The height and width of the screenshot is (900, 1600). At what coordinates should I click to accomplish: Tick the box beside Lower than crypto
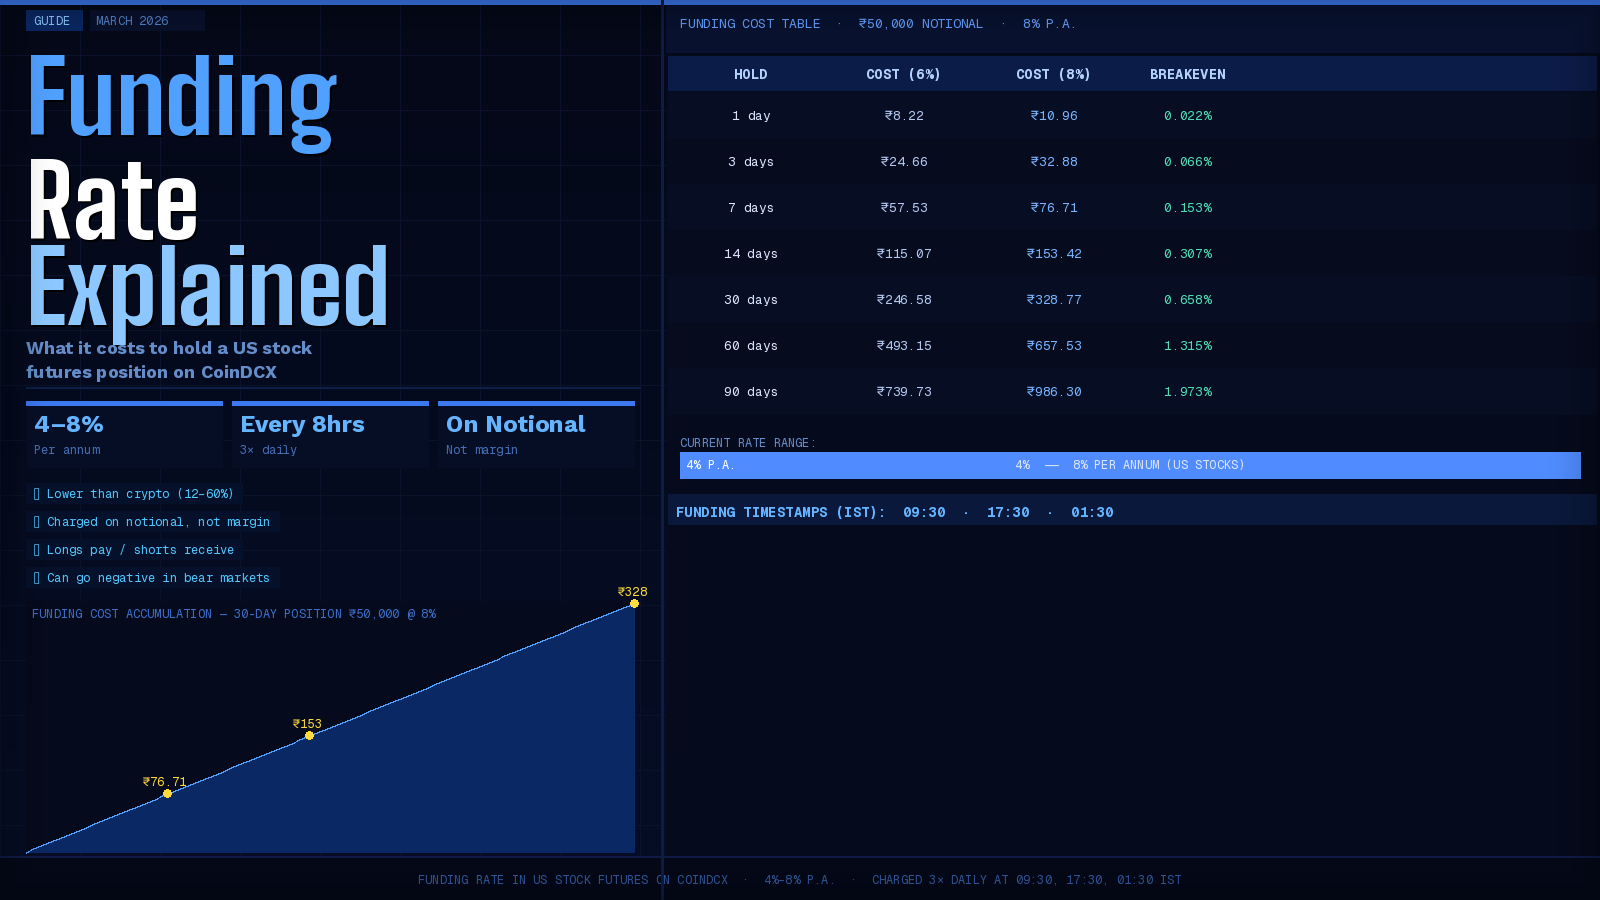[37, 494]
